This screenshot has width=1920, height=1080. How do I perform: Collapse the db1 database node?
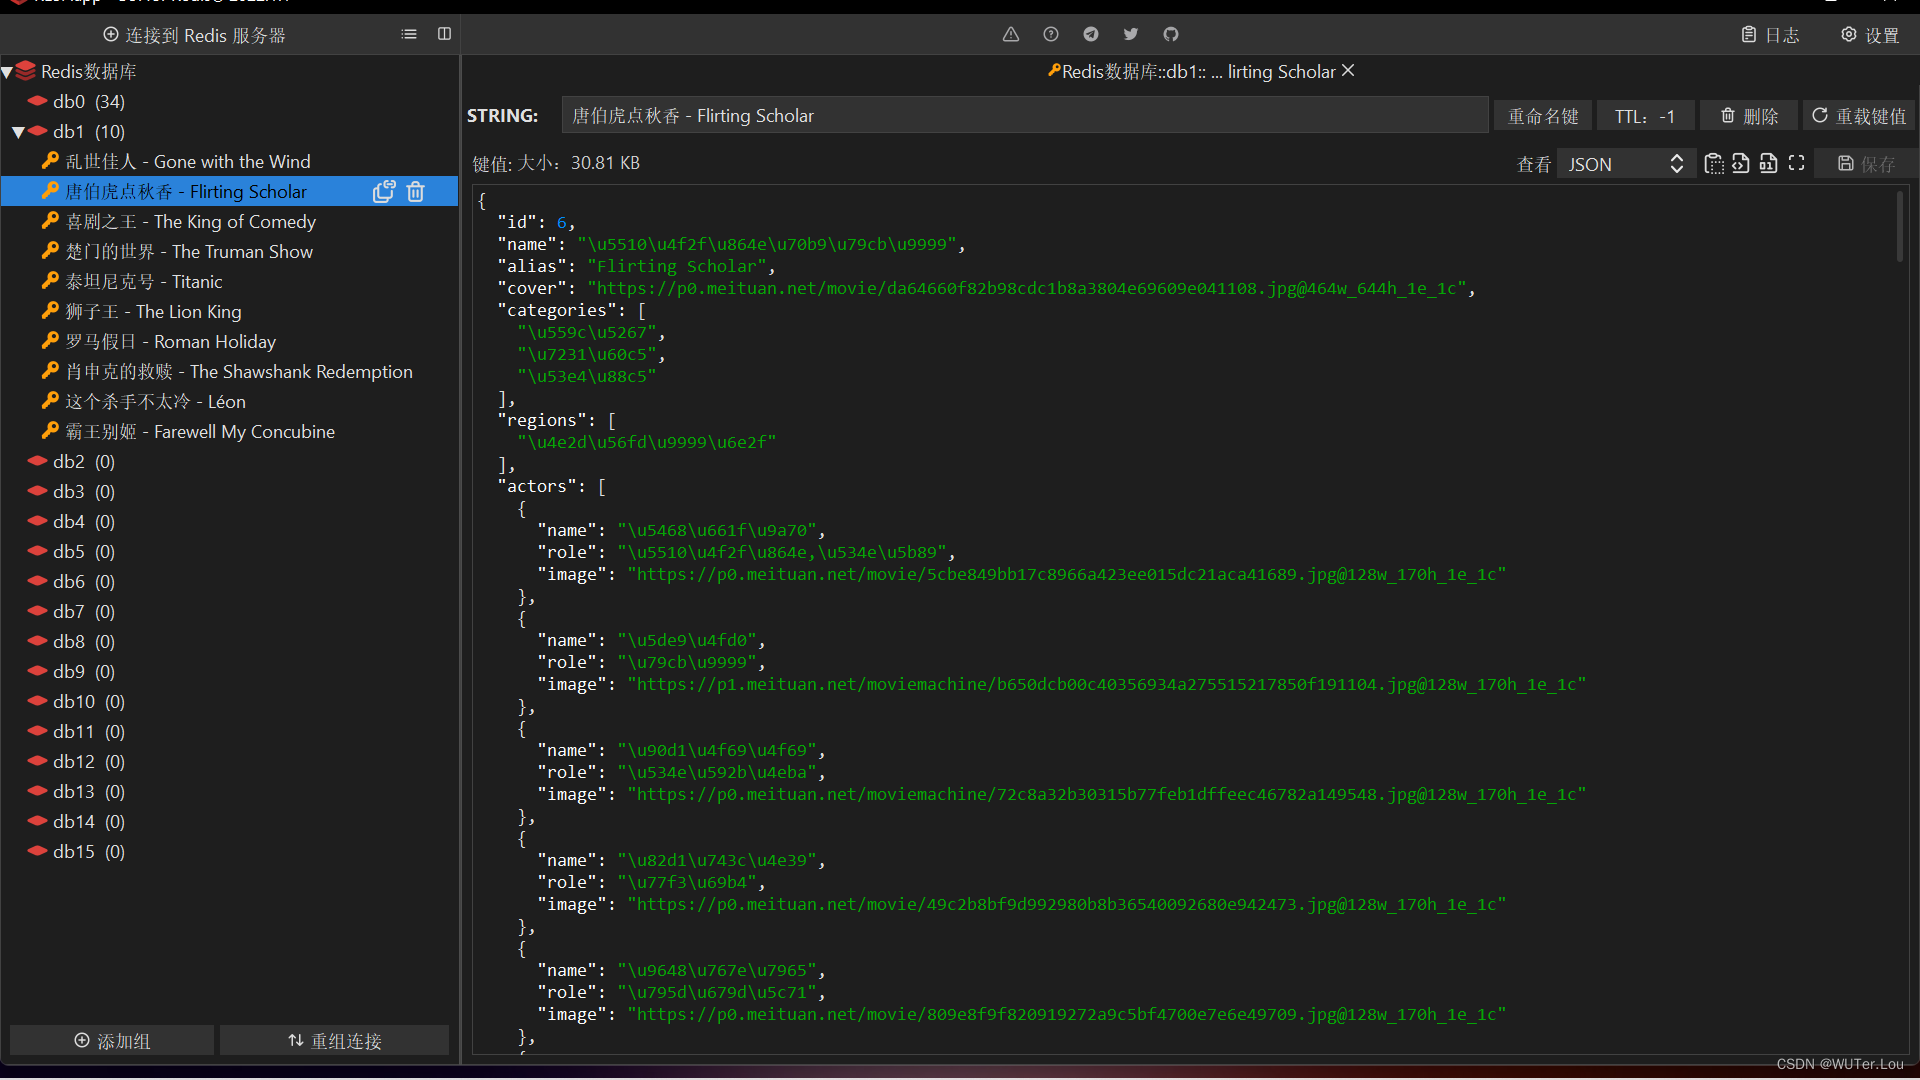click(18, 132)
